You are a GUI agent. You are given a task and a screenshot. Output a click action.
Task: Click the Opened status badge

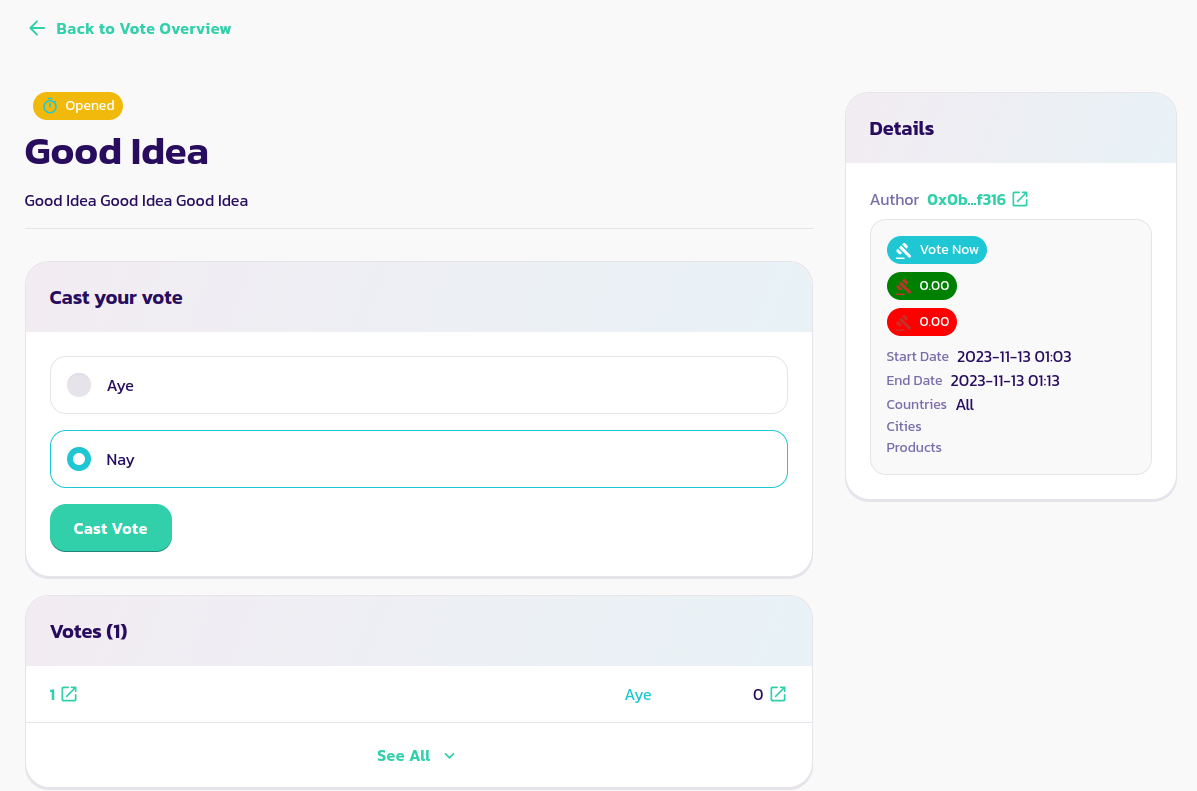pyautogui.click(x=78, y=106)
